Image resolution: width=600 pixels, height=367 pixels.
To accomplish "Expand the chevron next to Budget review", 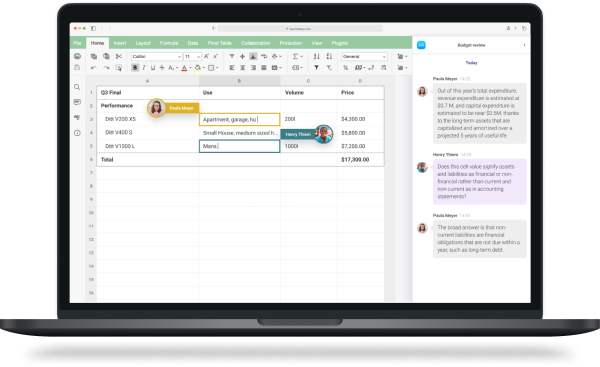I will click(524, 45).
